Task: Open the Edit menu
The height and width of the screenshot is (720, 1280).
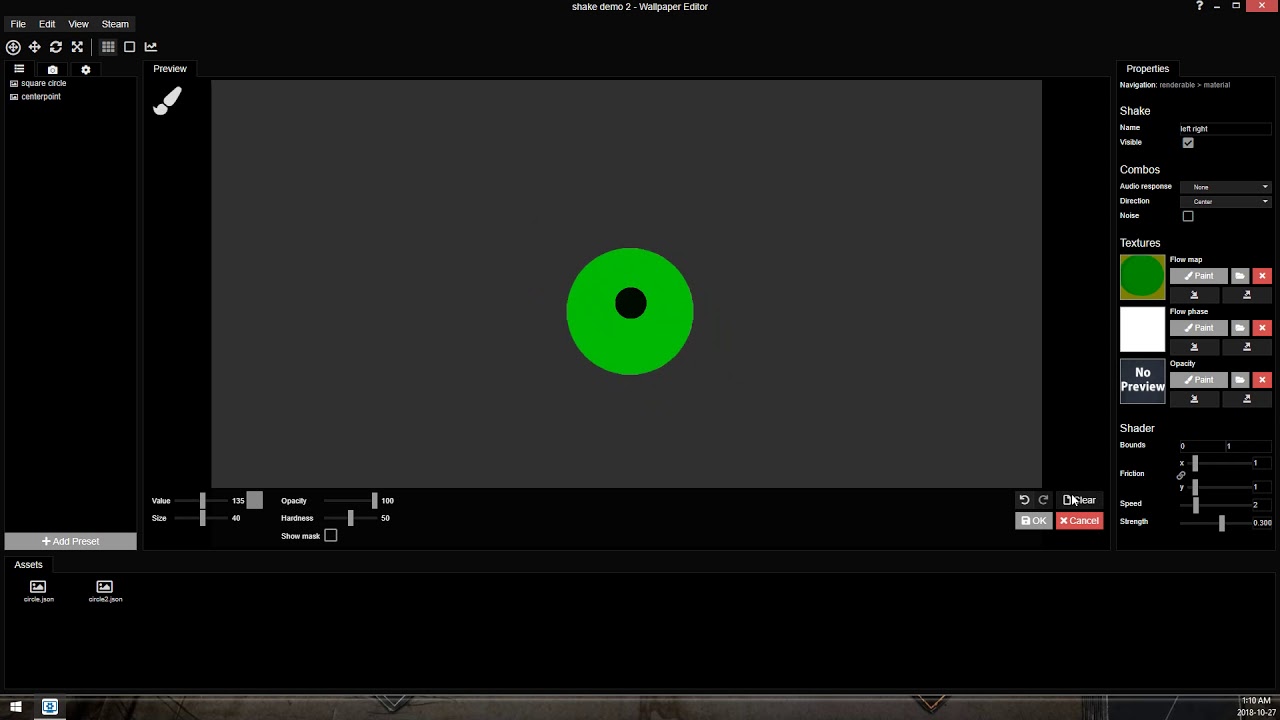Action: (x=47, y=24)
